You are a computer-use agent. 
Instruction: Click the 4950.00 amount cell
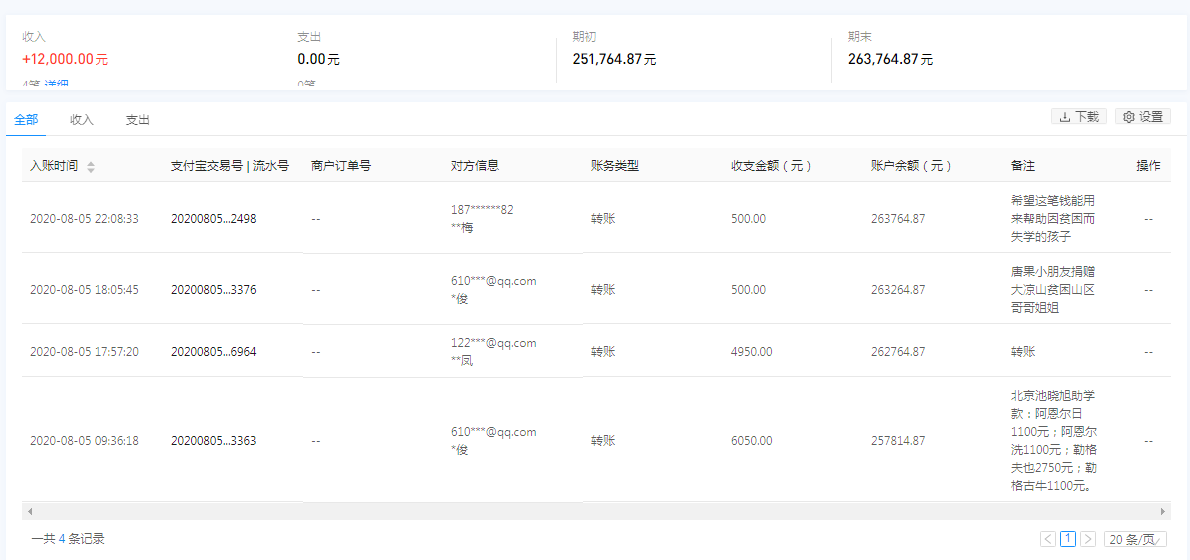(x=751, y=352)
